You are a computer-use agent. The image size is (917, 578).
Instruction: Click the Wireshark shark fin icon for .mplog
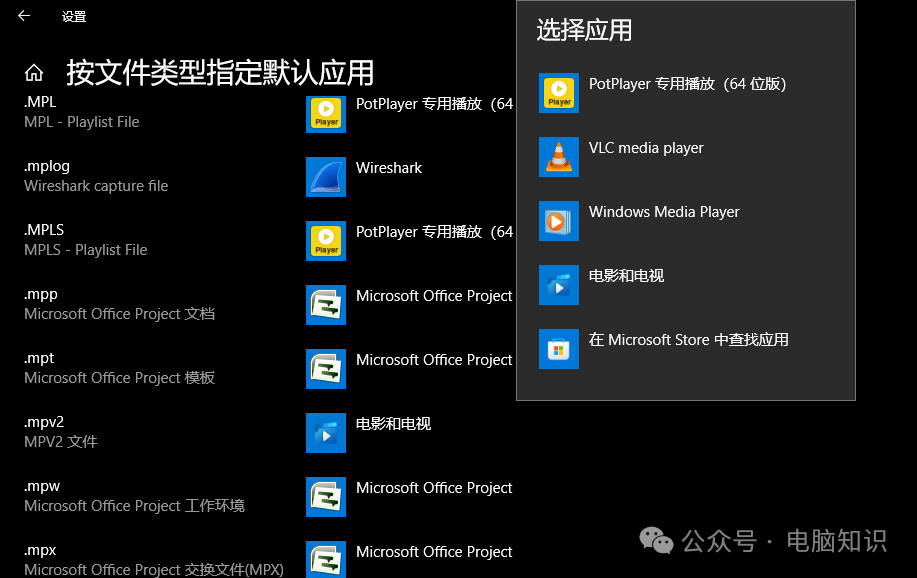326,177
